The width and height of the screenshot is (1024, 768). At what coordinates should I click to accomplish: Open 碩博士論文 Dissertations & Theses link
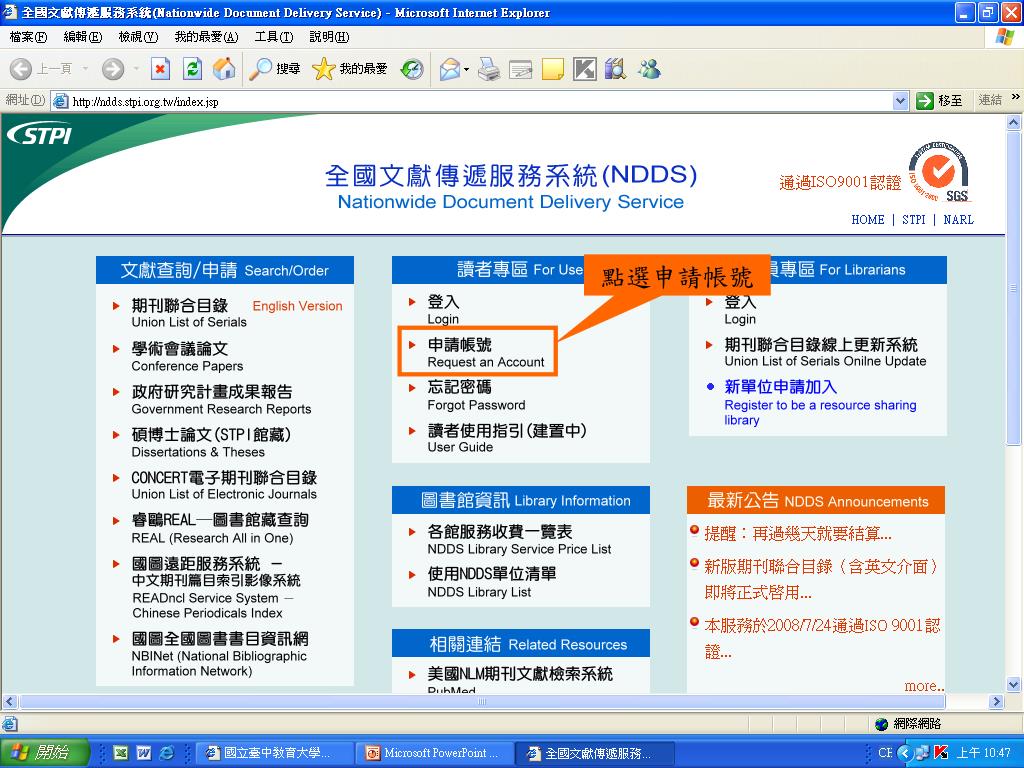211,443
